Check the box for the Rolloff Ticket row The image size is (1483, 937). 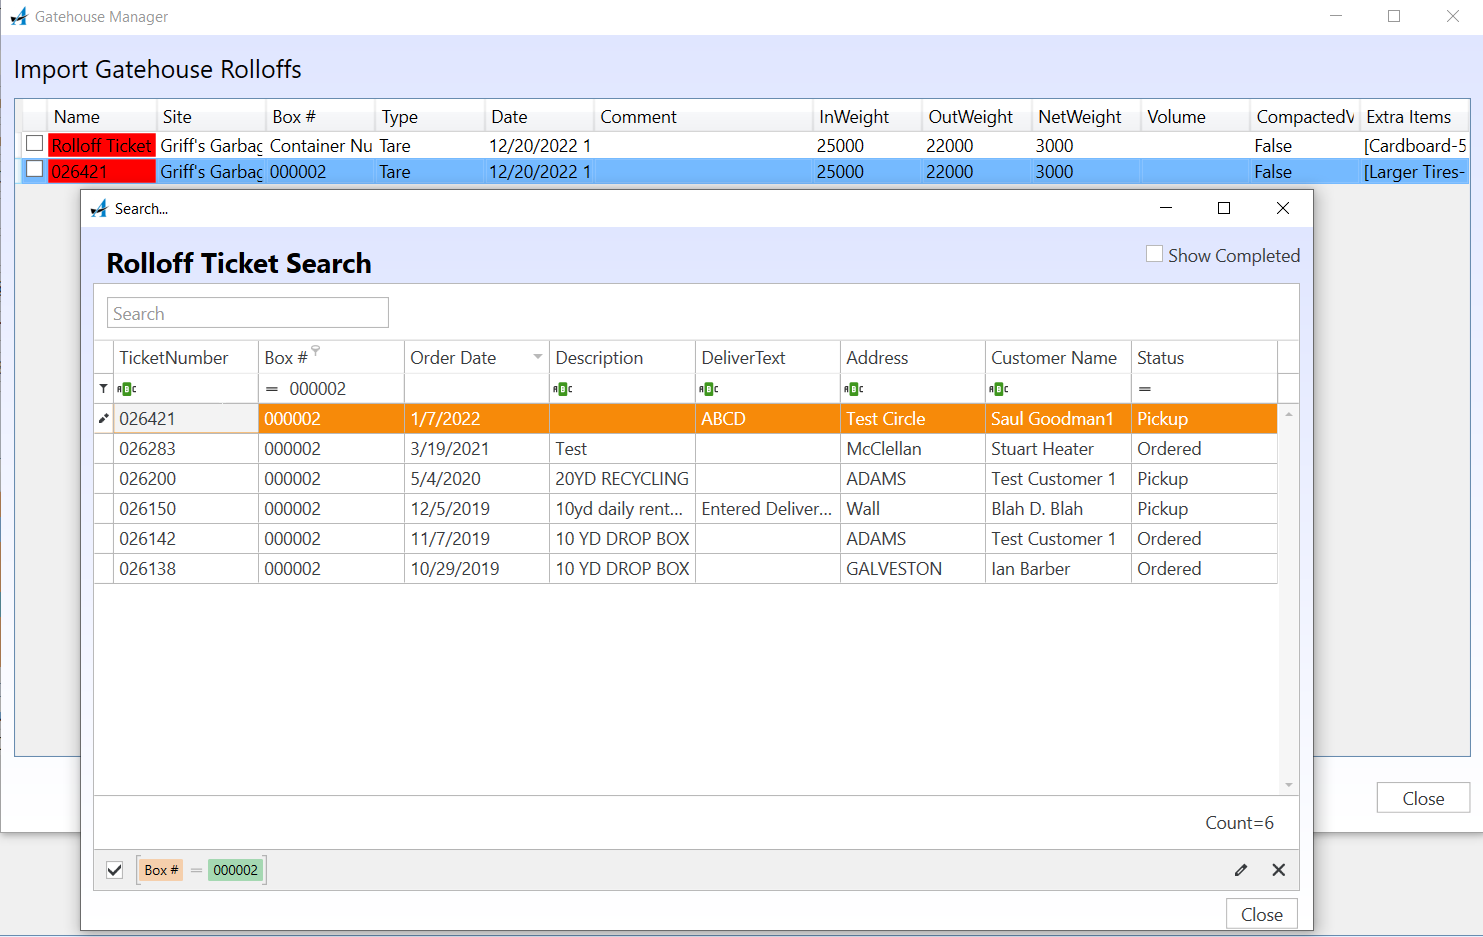(x=34, y=144)
